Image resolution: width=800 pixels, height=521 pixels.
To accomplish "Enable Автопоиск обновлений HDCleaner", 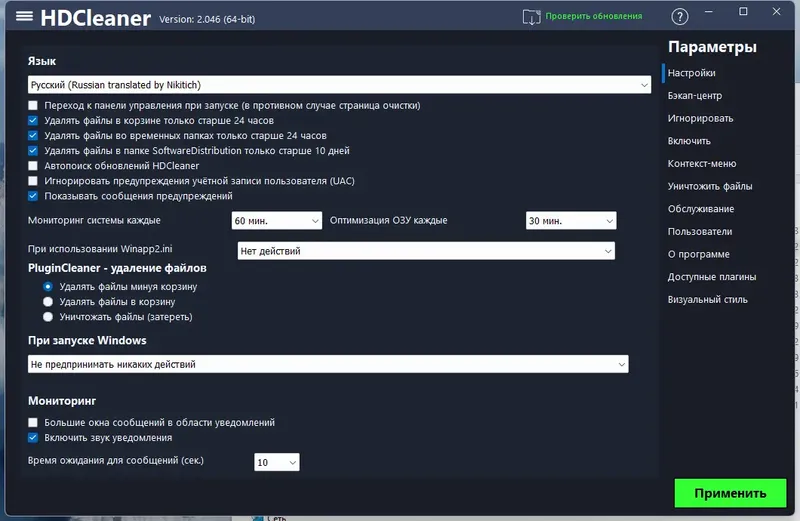I will [33, 166].
